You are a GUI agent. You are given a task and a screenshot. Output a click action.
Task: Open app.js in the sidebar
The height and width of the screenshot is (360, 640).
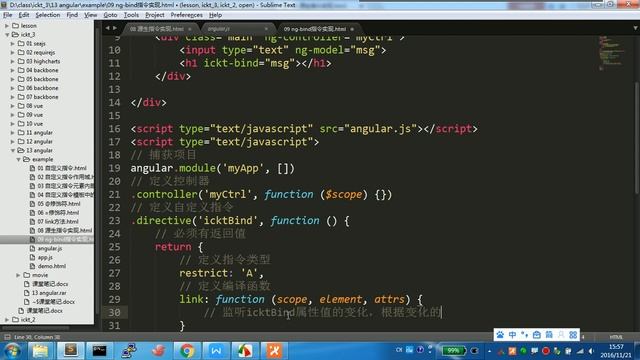click(x=45, y=257)
